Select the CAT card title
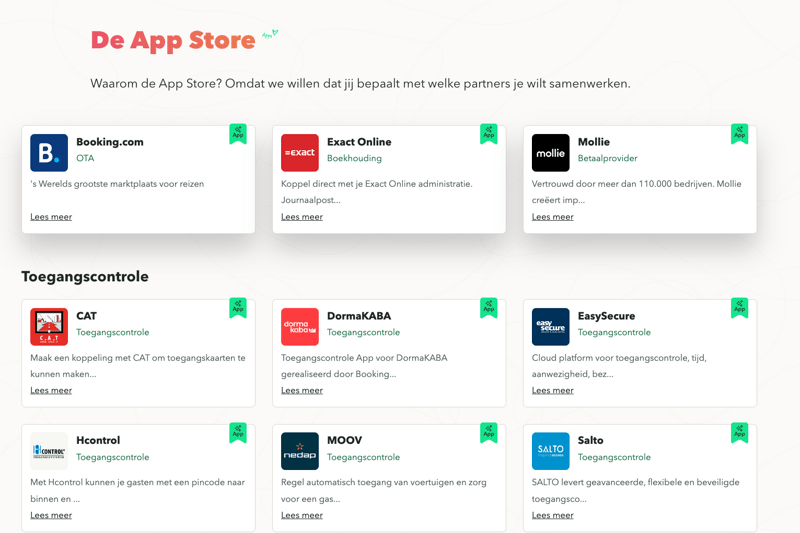 (86, 316)
